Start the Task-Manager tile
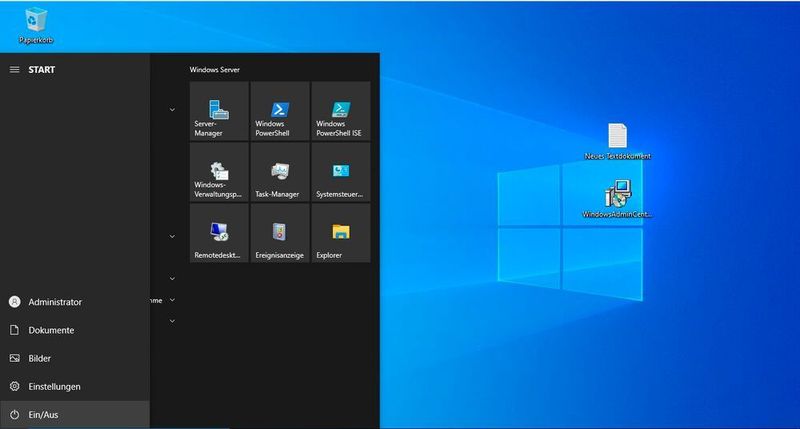This screenshot has height=429, width=800. [x=280, y=172]
